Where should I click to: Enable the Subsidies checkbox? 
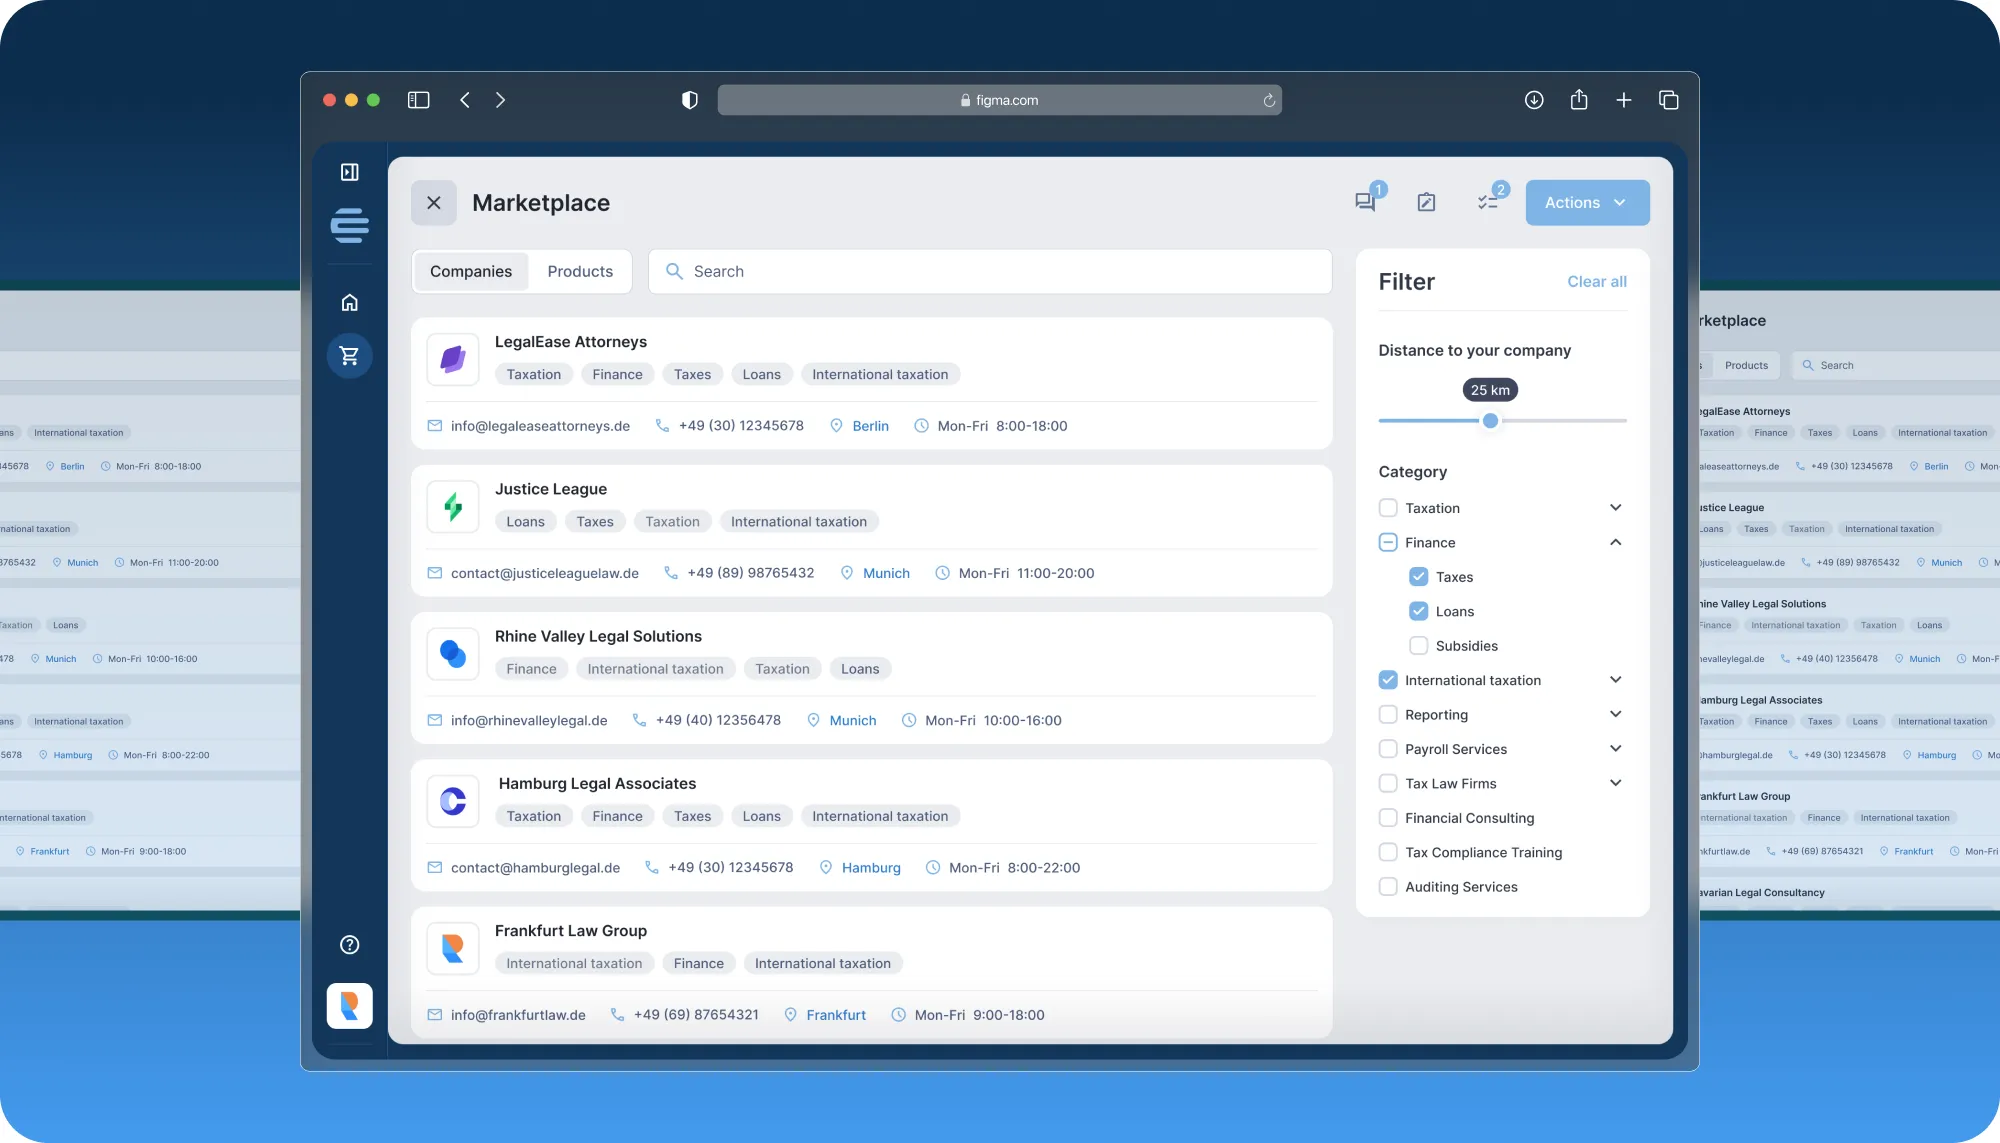click(1418, 646)
